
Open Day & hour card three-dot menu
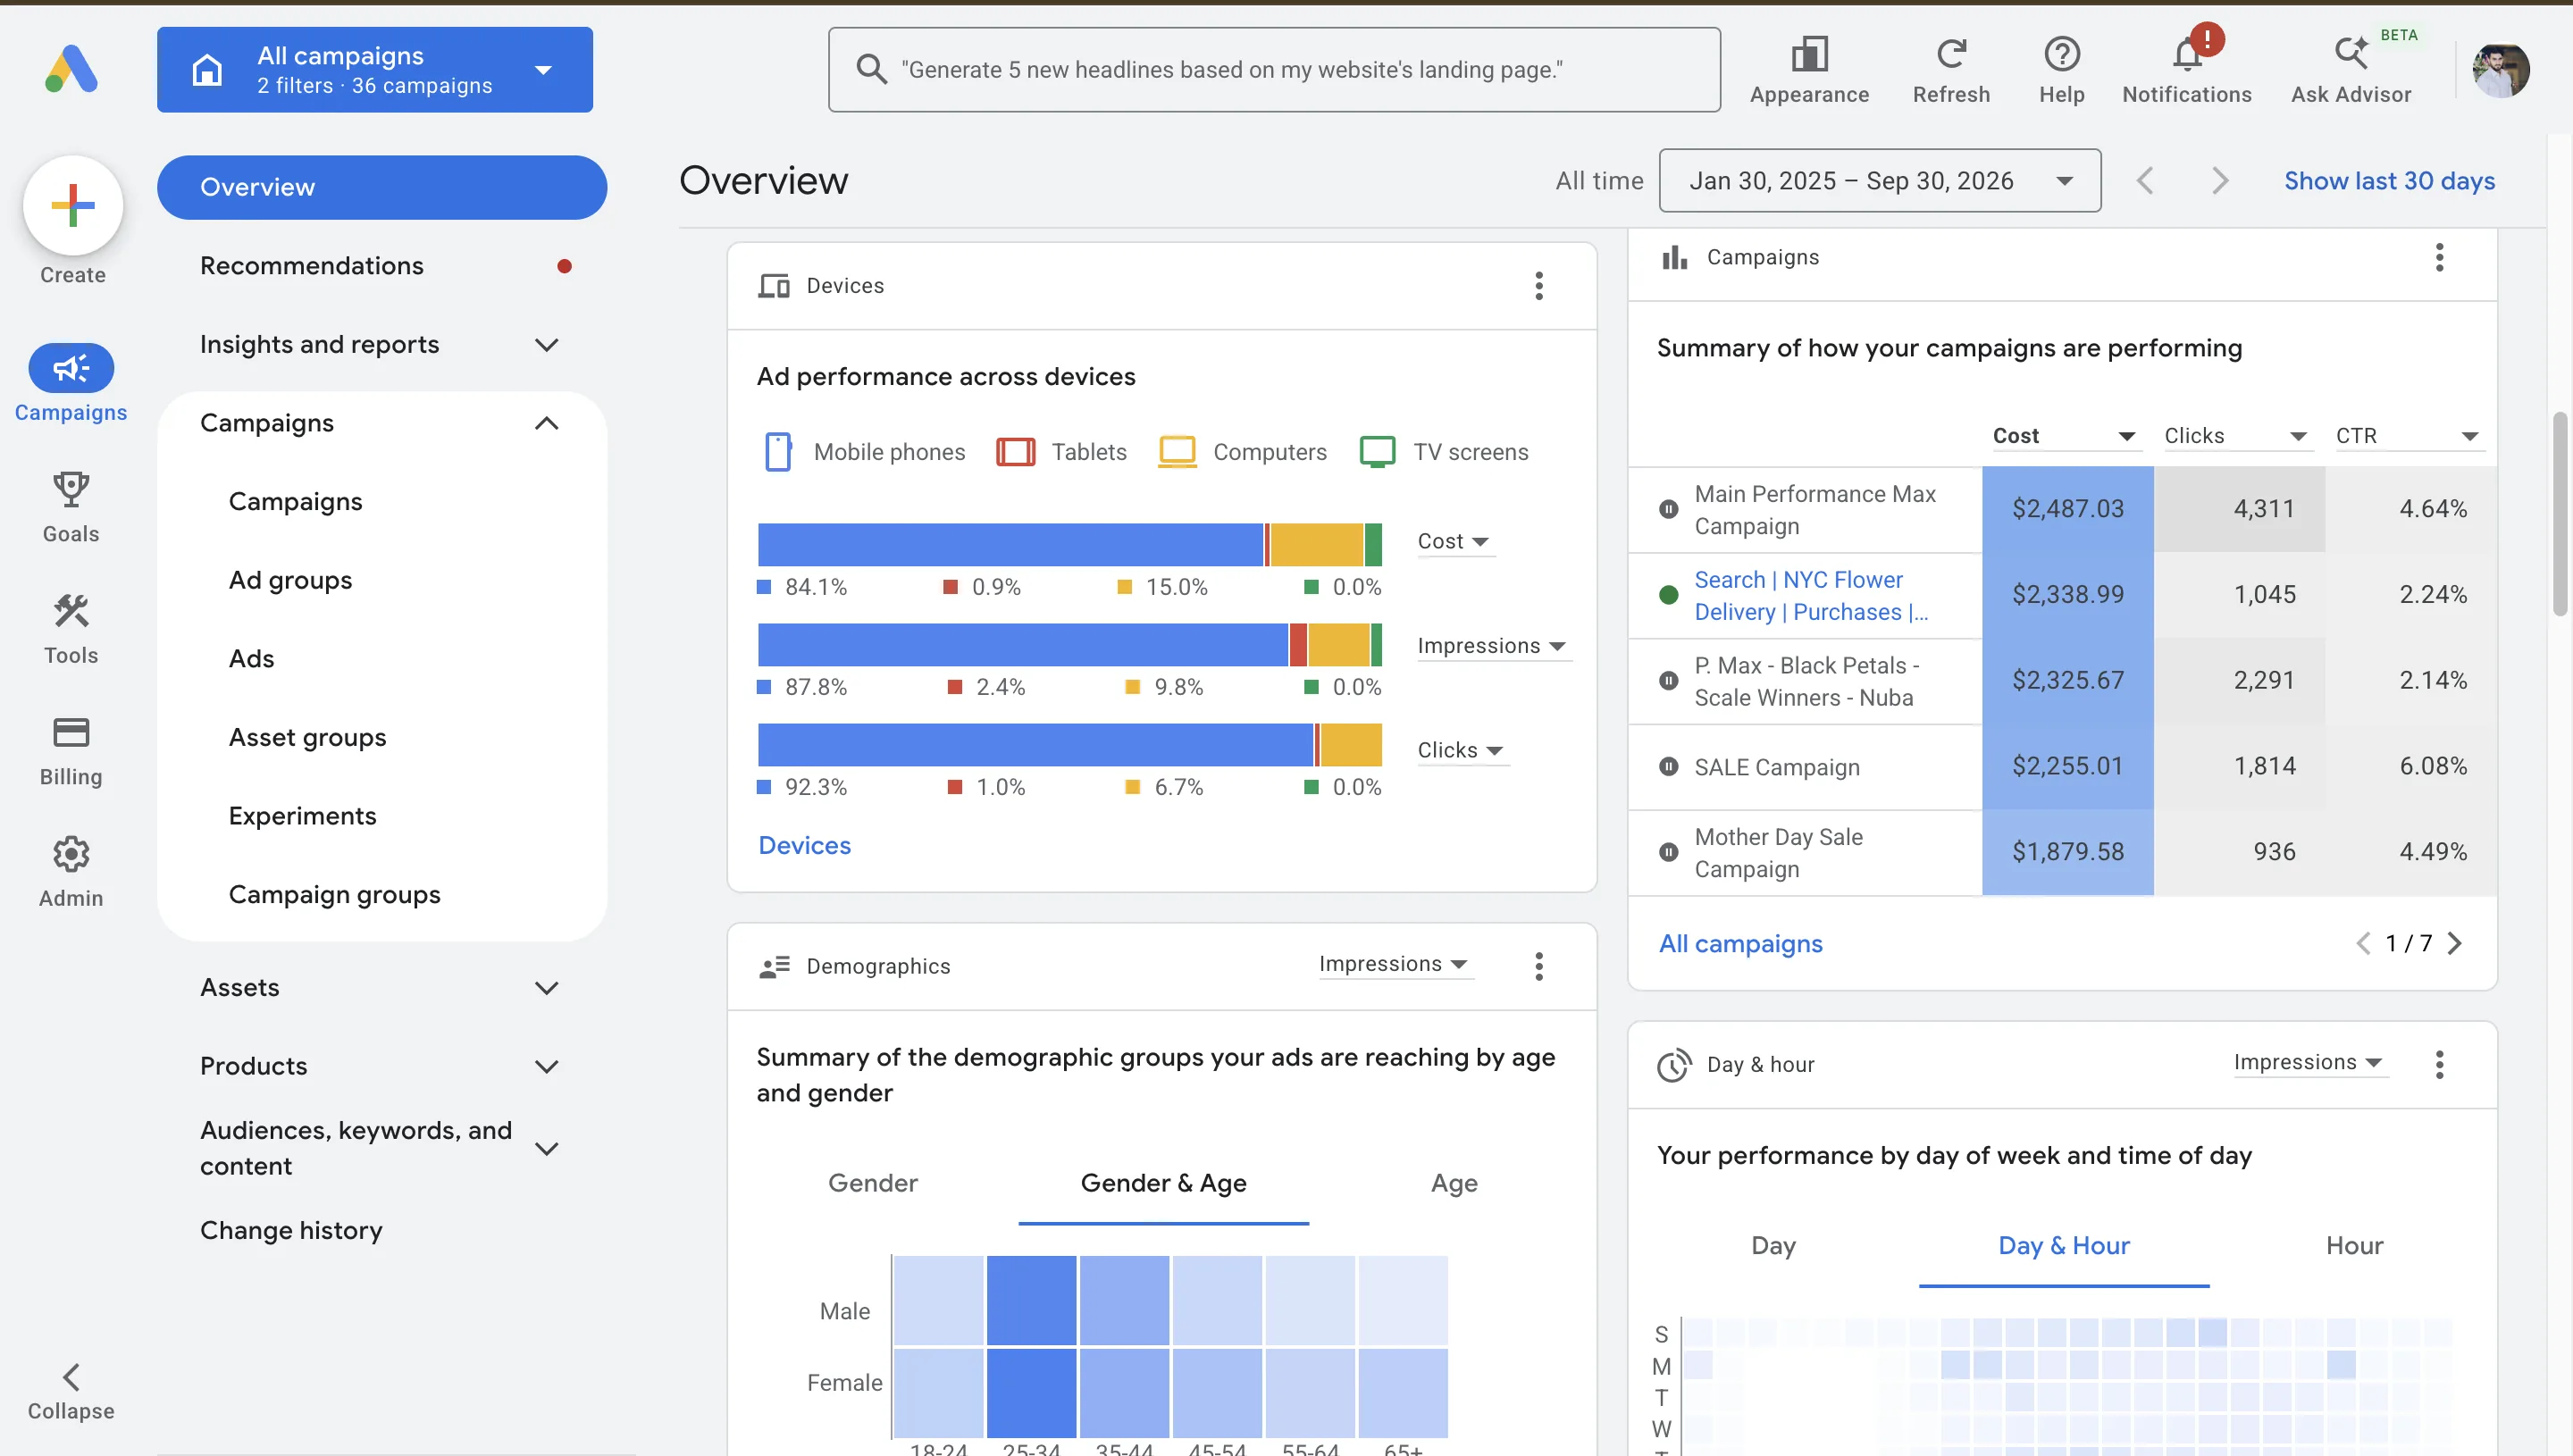click(x=2439, y=1064)
